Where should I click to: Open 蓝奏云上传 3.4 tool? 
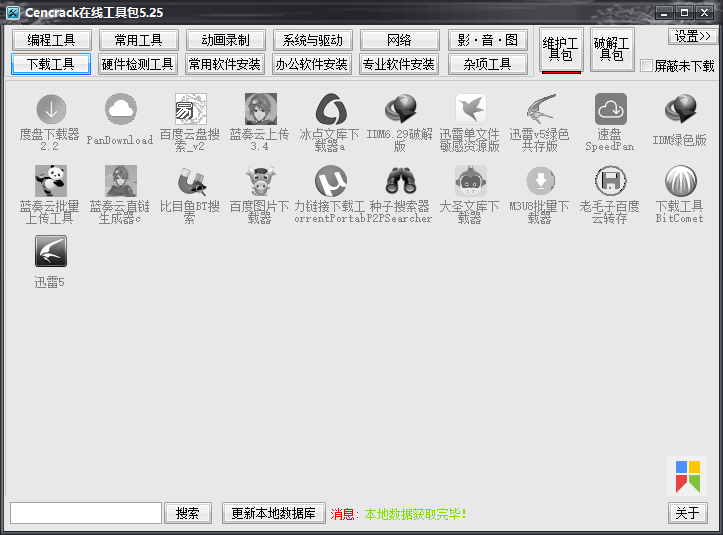tap(261, 110)
